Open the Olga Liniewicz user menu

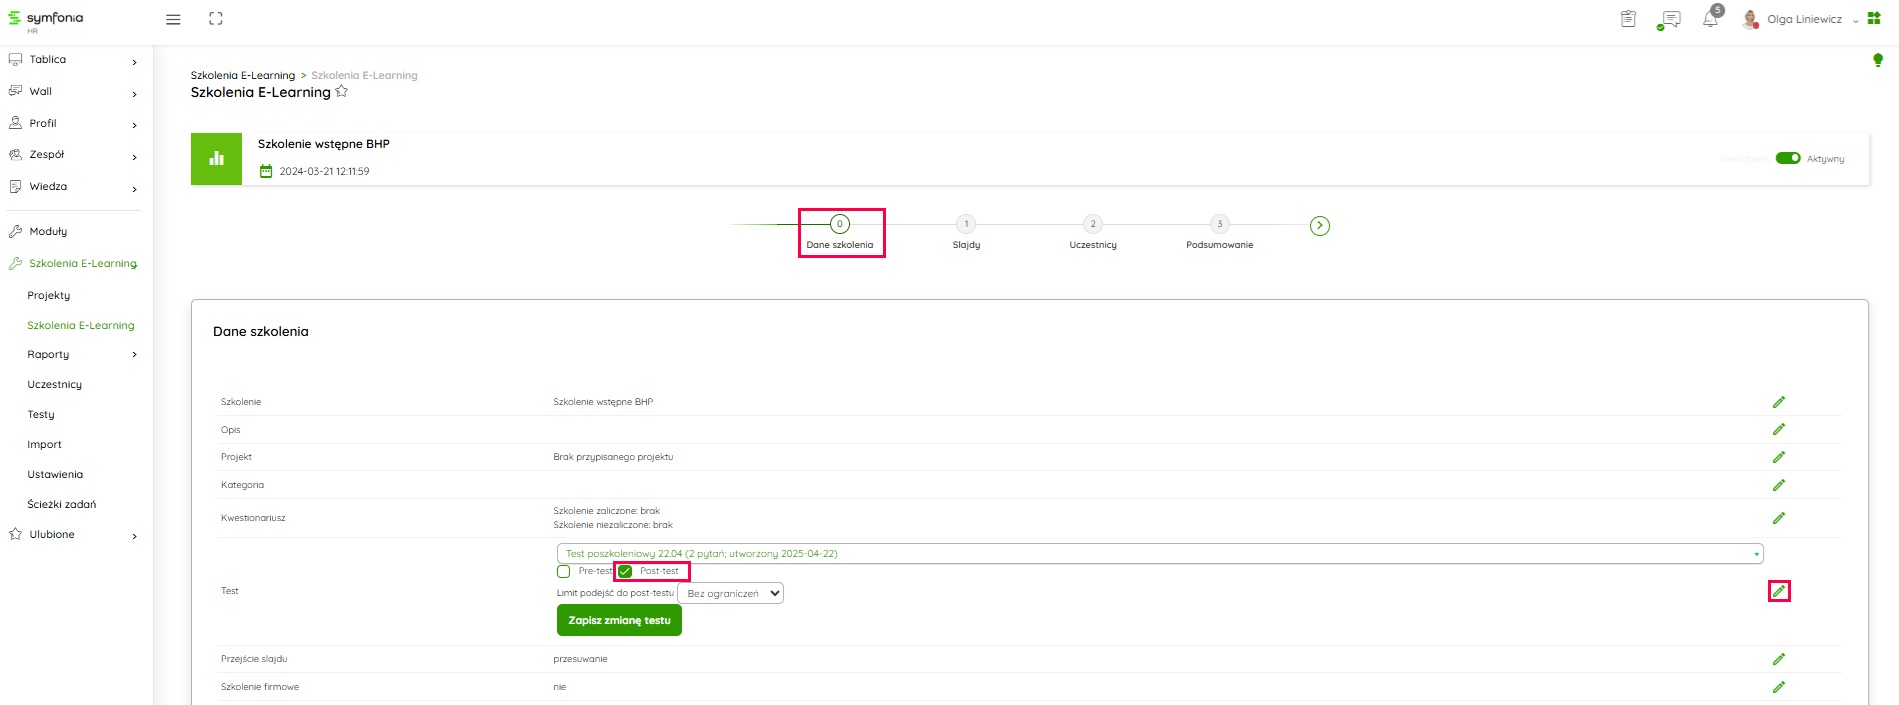(x=1803, y=20)
